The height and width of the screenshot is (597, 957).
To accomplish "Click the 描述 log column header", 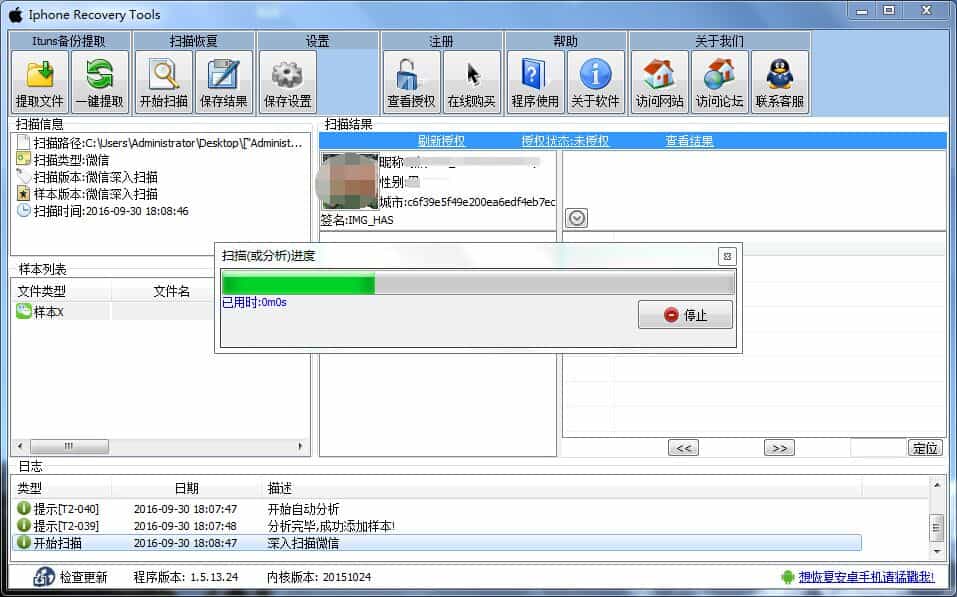I will 562,488.
